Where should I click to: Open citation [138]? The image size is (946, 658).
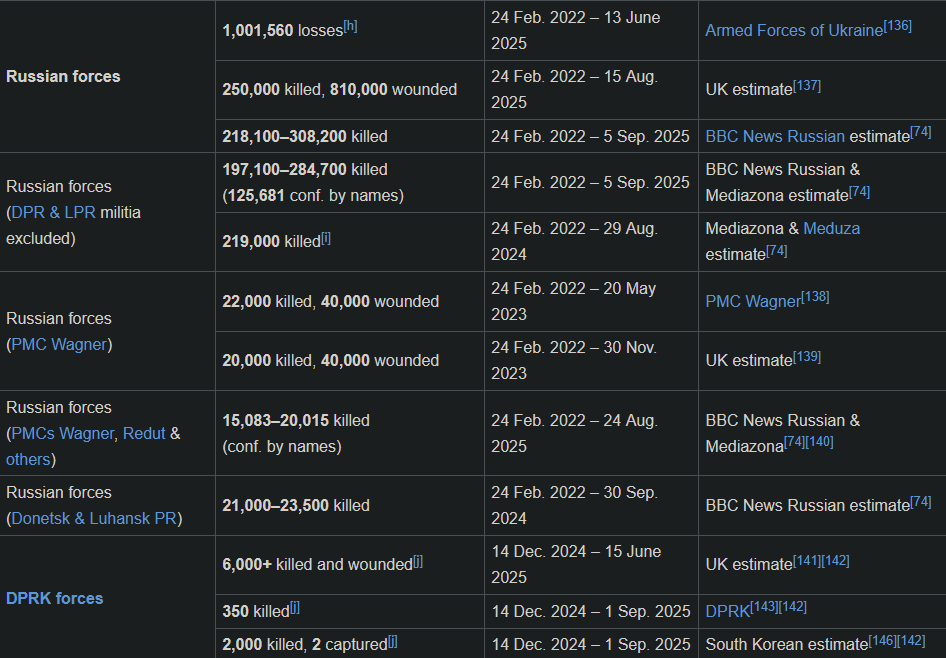click(x=815, y=297)
